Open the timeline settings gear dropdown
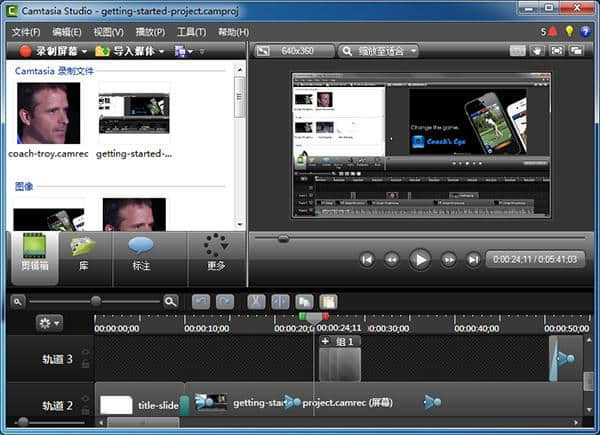 47,323
